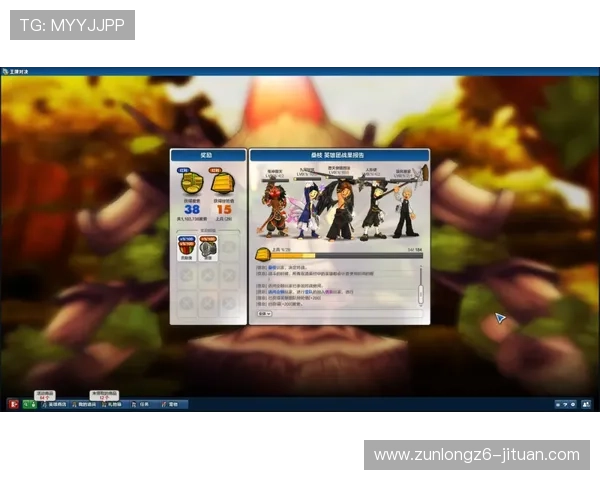The width and height of the screenshot is (600, 480).
Task: Click the gold coin reward icon
Action: tap(192, 183)
